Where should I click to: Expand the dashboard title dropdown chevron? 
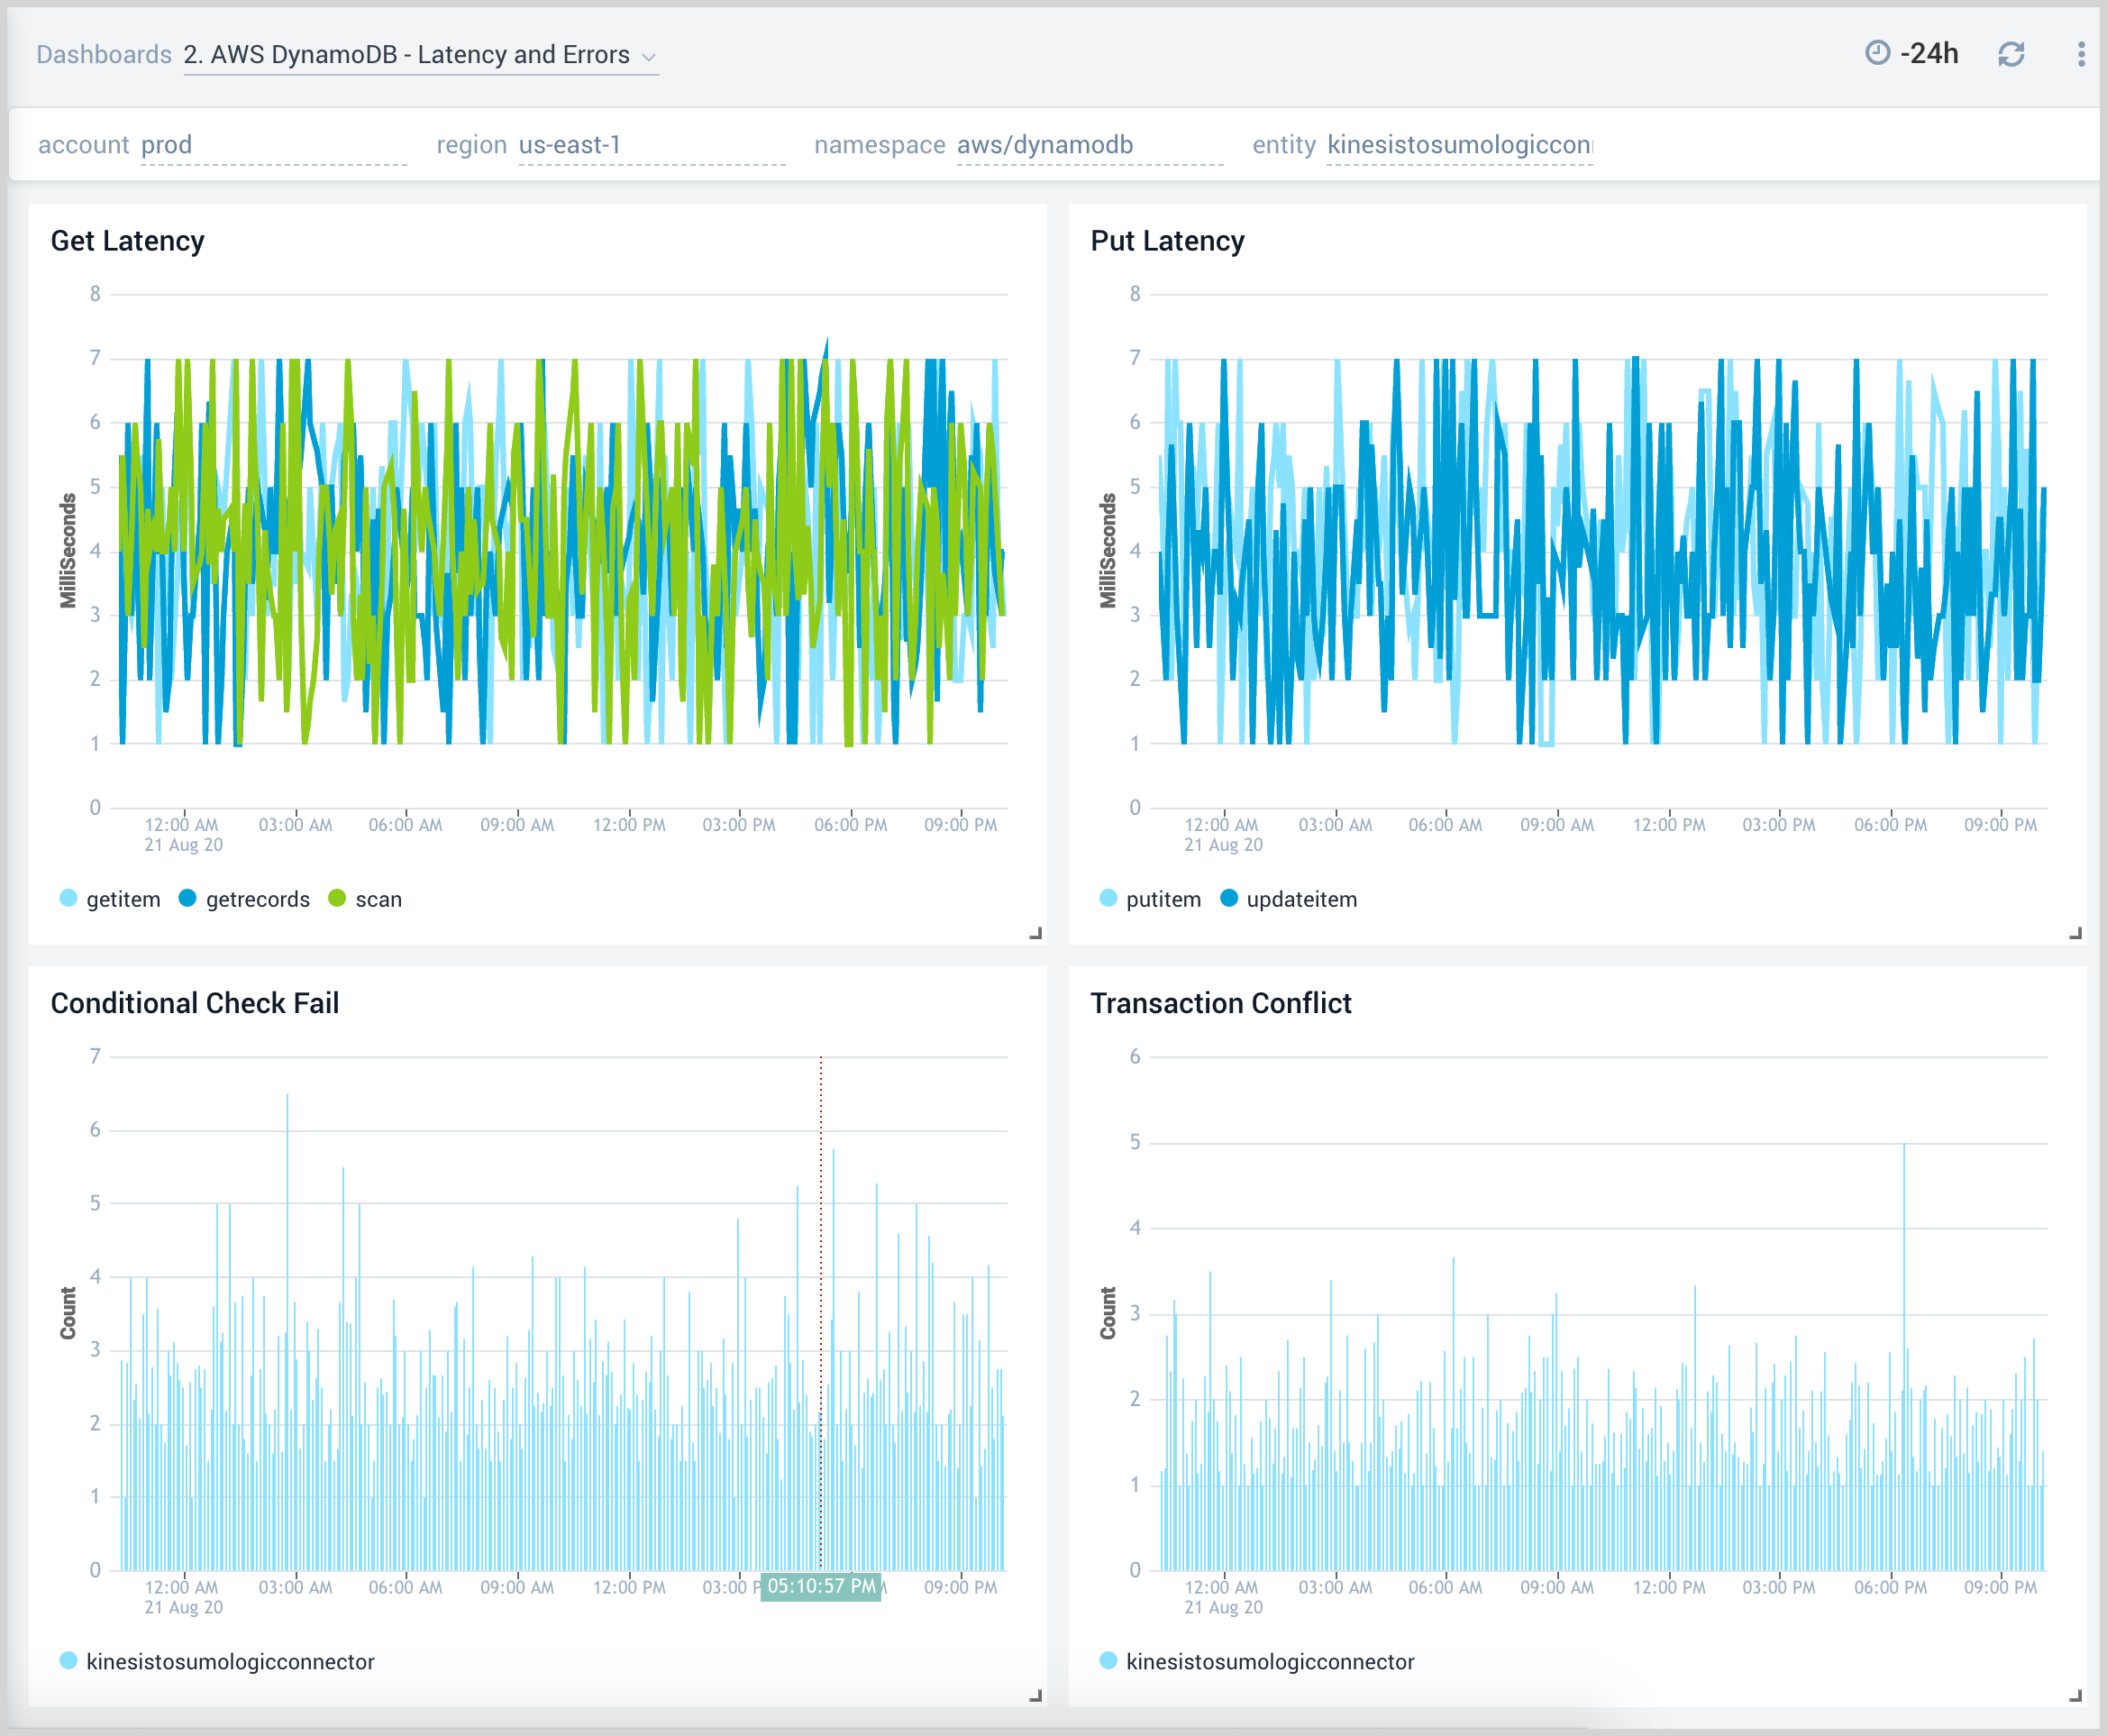click(x=648, y=57)
